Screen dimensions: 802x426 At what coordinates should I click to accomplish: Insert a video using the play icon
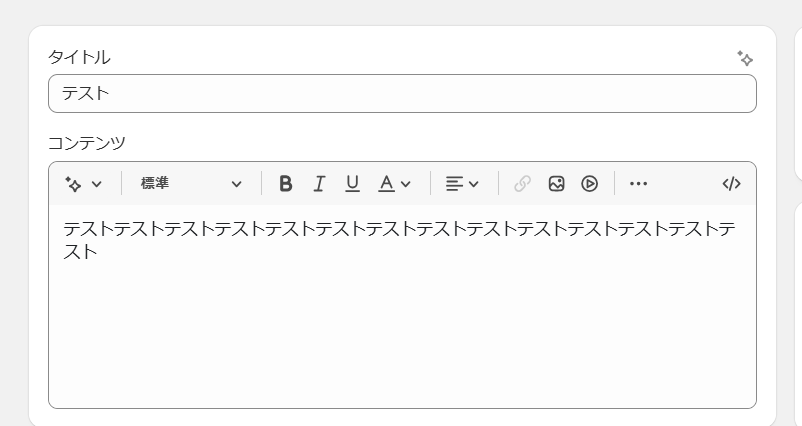[x=590, y=184]
